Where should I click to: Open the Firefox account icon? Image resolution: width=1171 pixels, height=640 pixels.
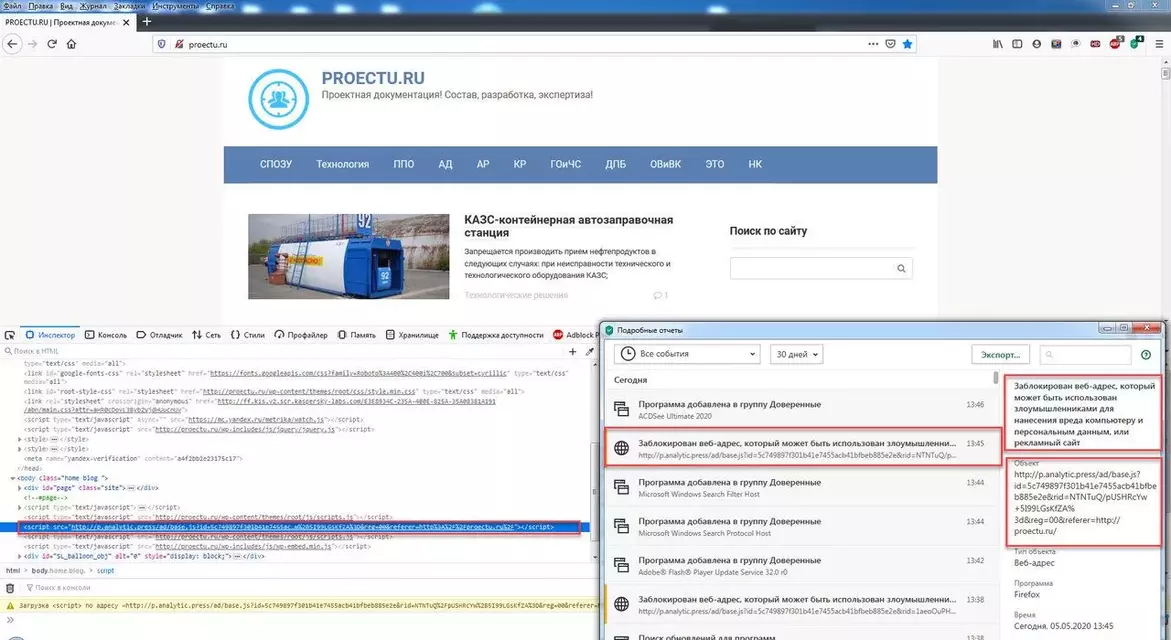pyautogui.click(x=1037, y=44)
